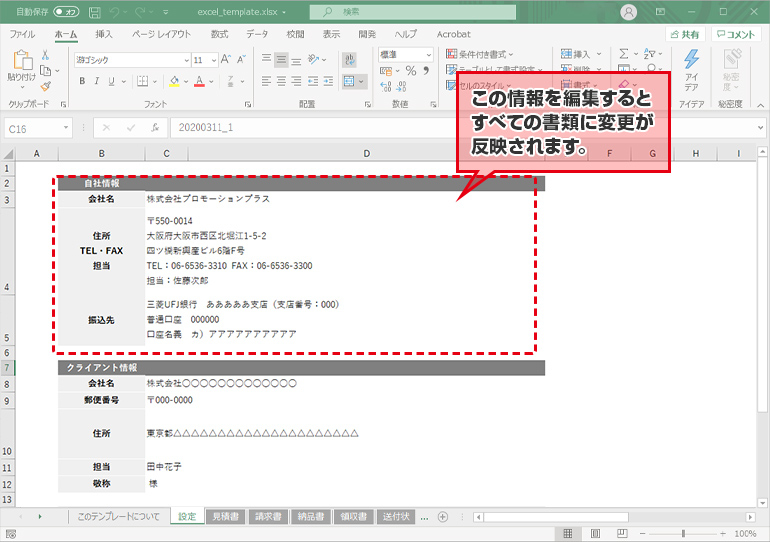Click the 共有 share button
770x542 pixels.
pyautogui.click(x=685, y=34)
